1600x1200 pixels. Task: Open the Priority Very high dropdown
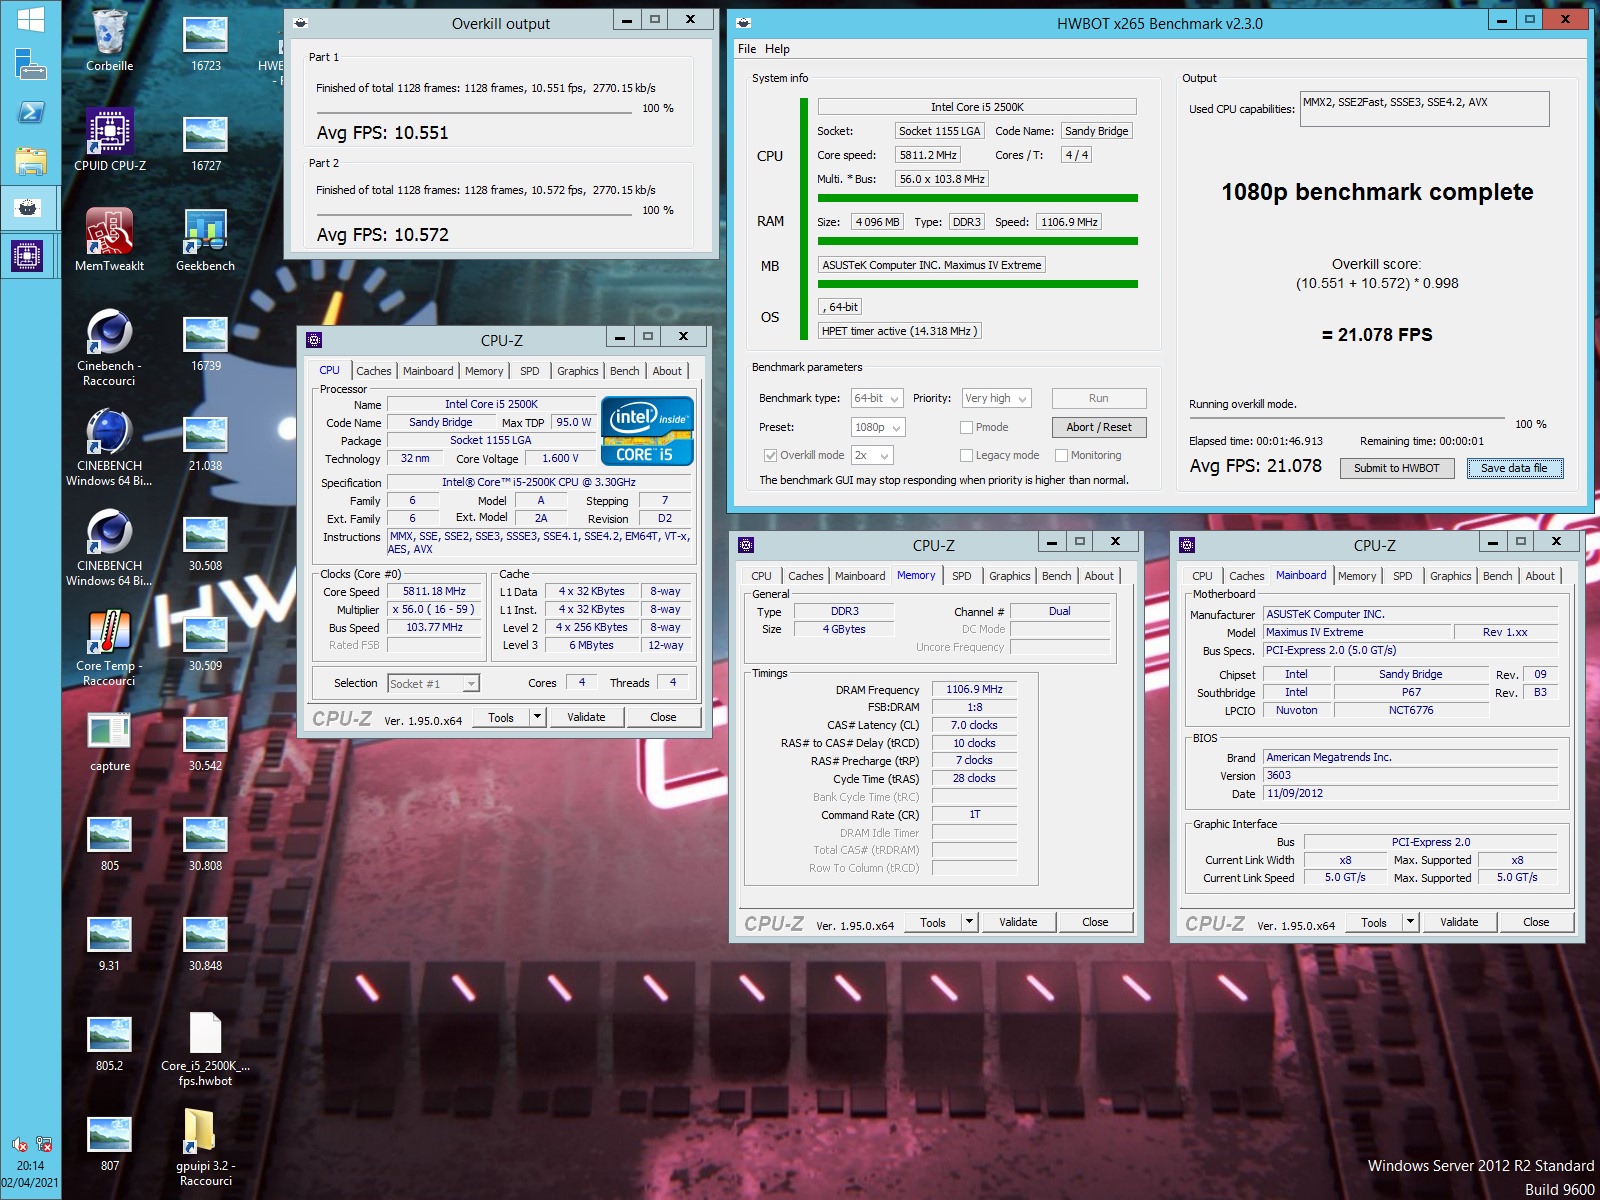[996, 398]
